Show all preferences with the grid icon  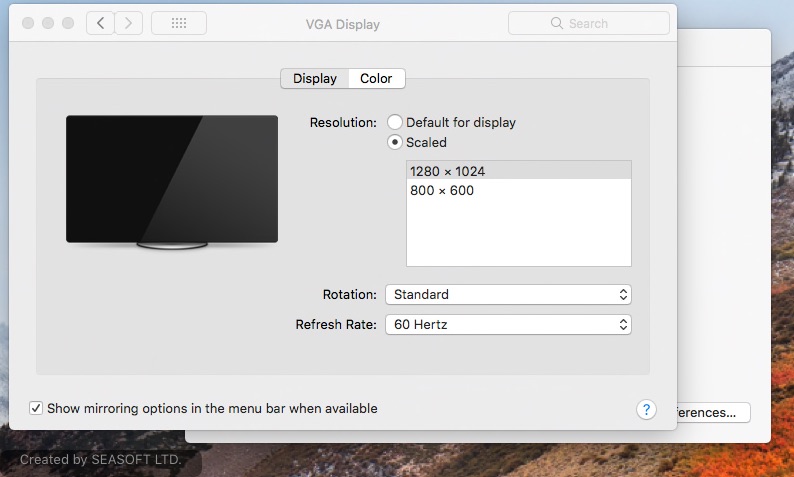click(179, 23)
